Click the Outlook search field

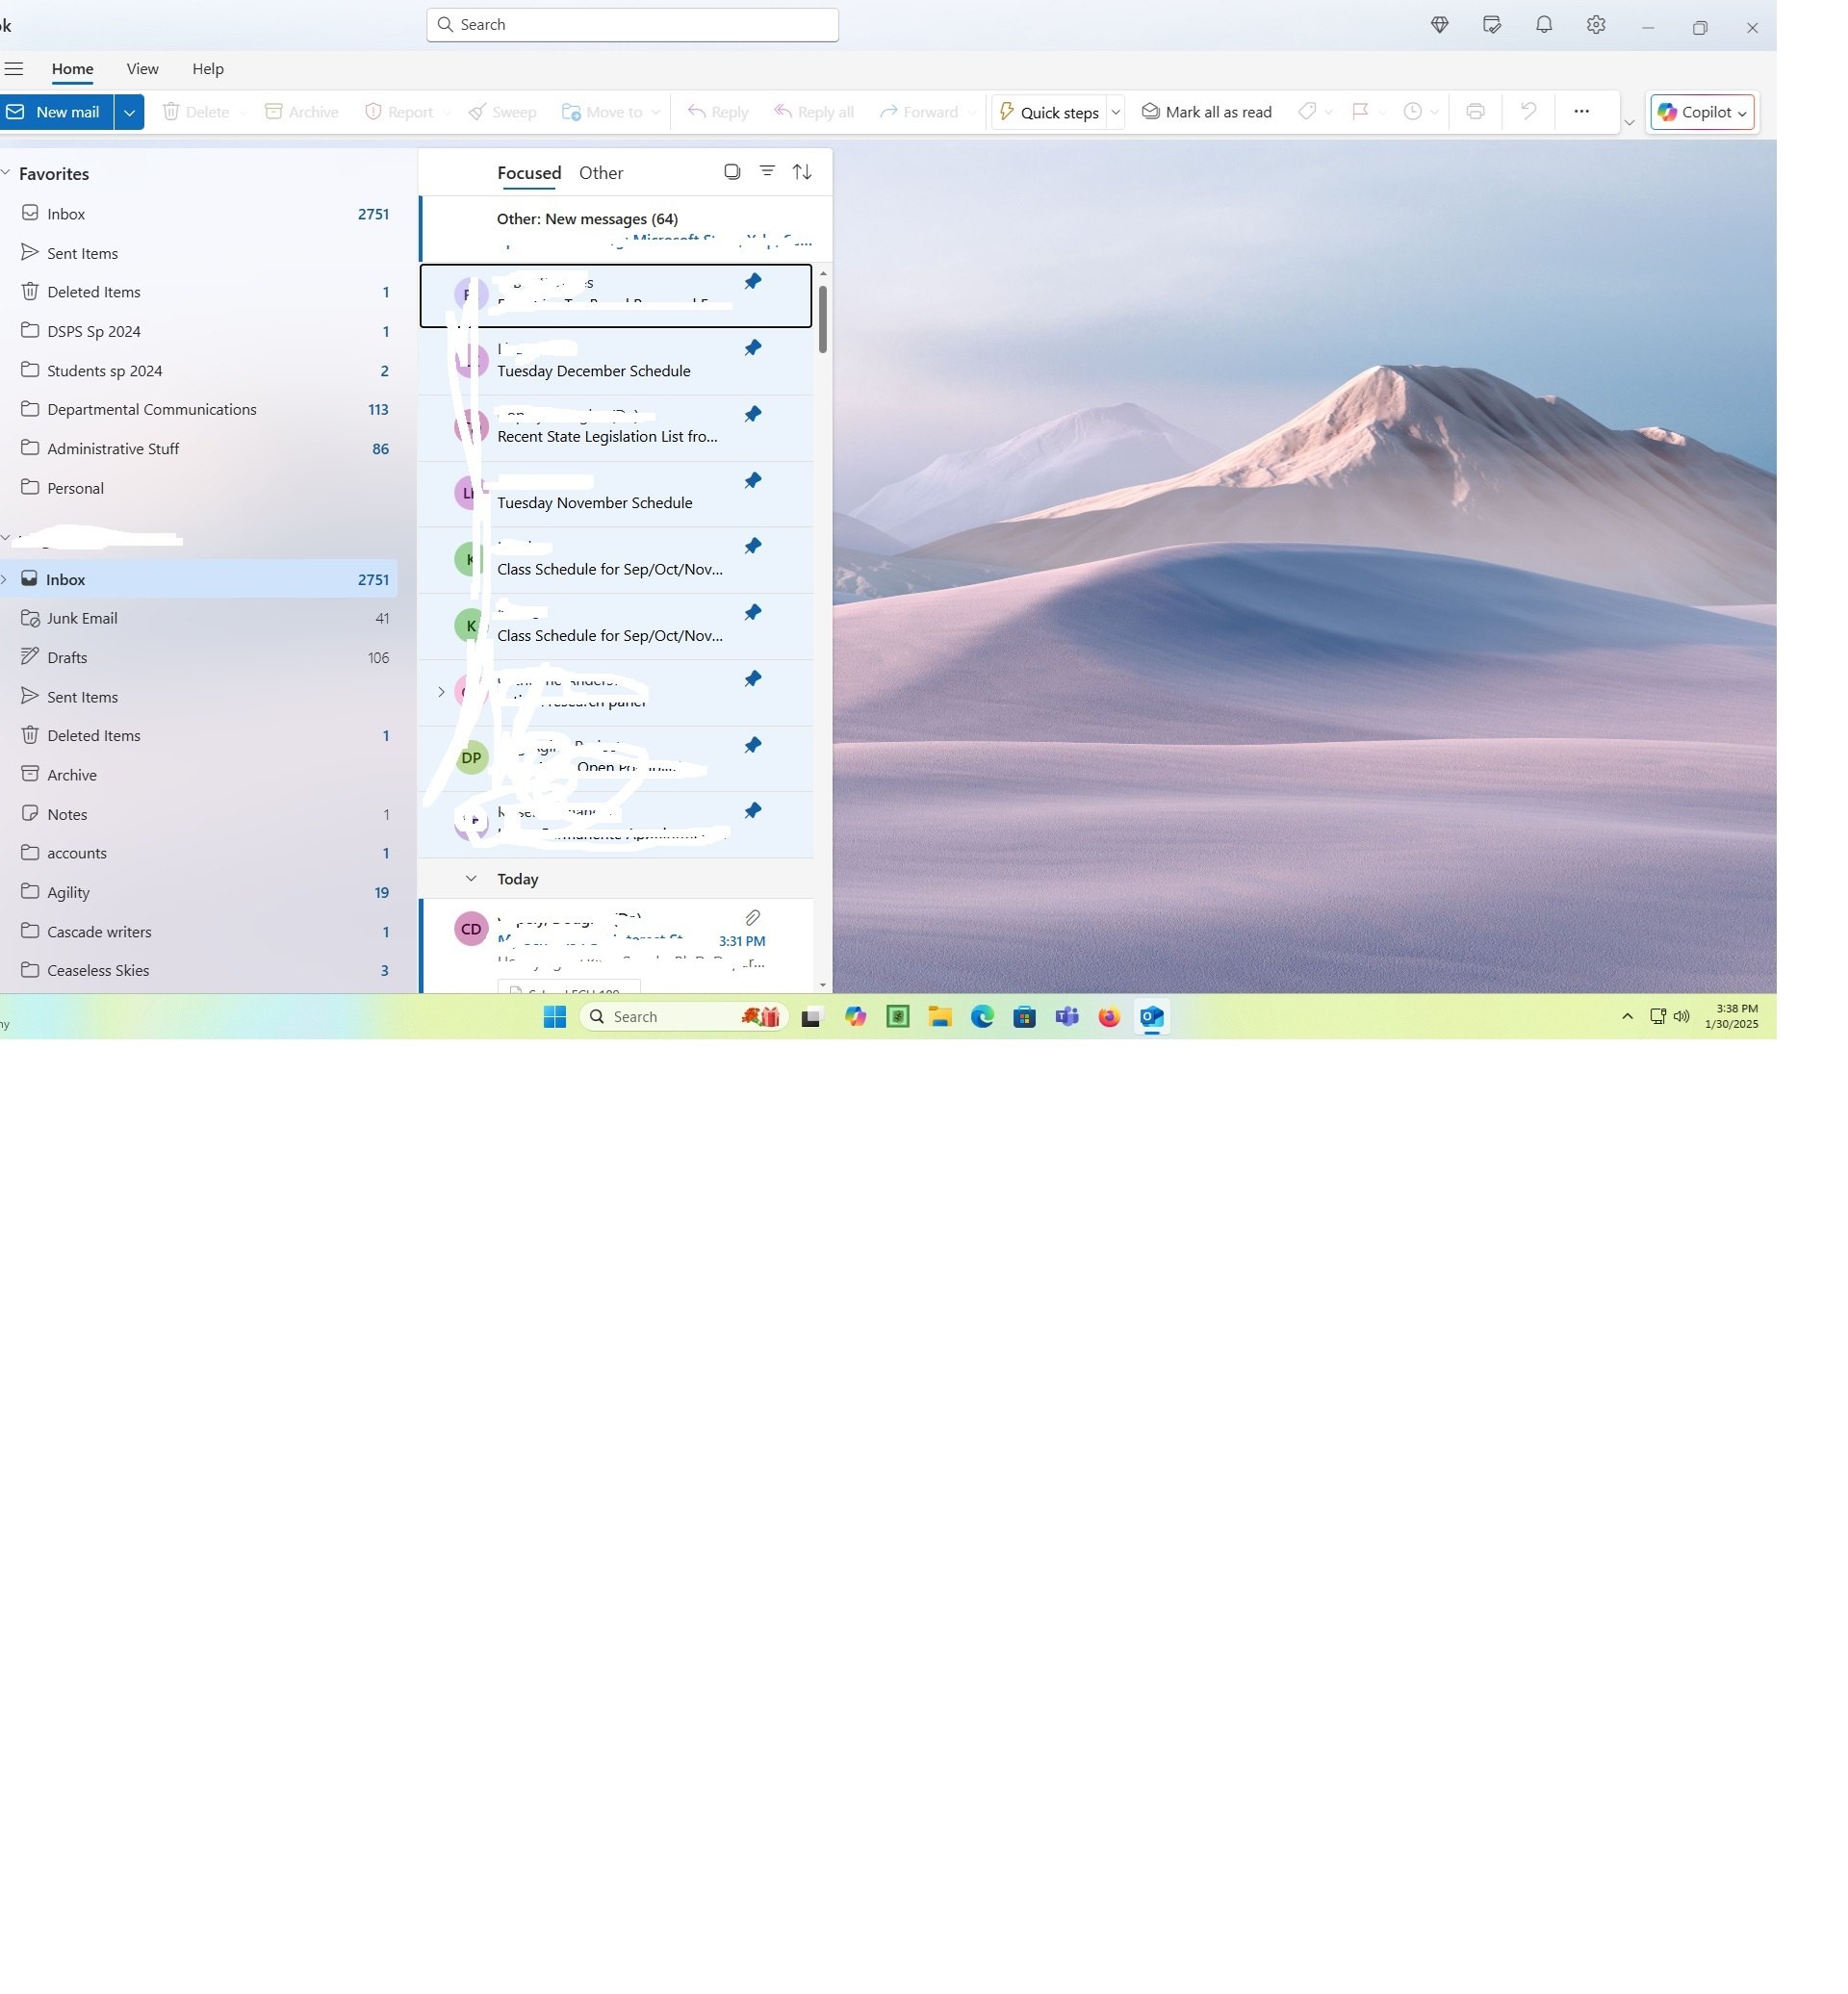(633, 25)
